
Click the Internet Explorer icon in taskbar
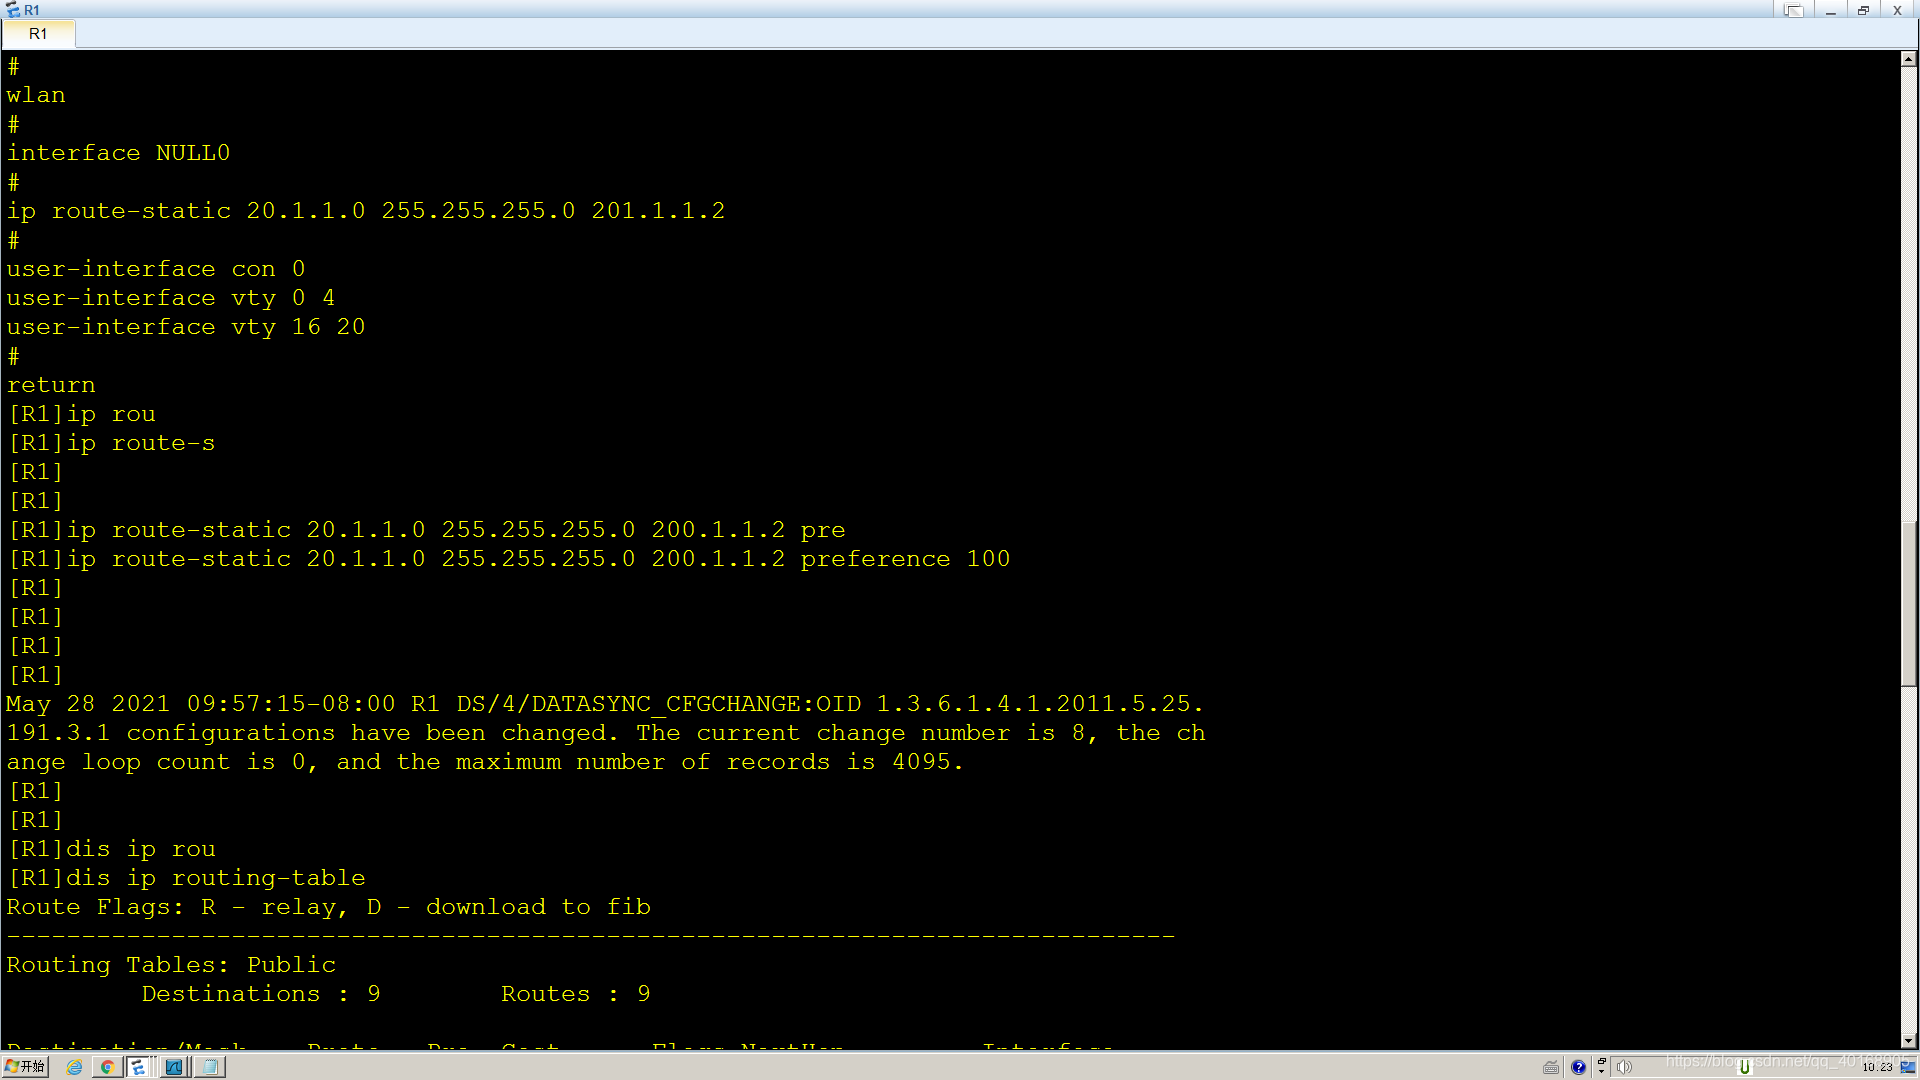pos(75,1065)
